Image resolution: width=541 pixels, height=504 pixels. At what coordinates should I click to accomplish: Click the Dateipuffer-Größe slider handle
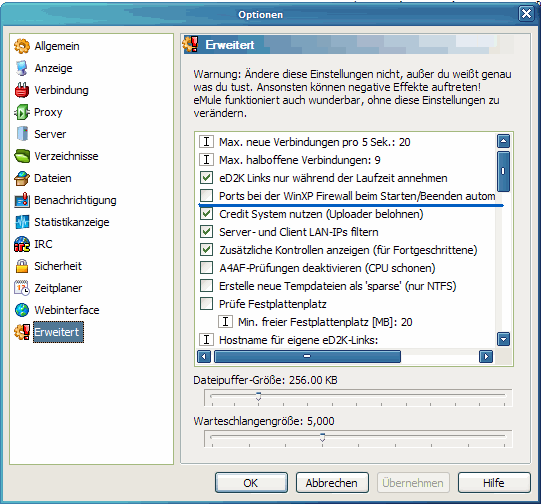pos(258,396)
